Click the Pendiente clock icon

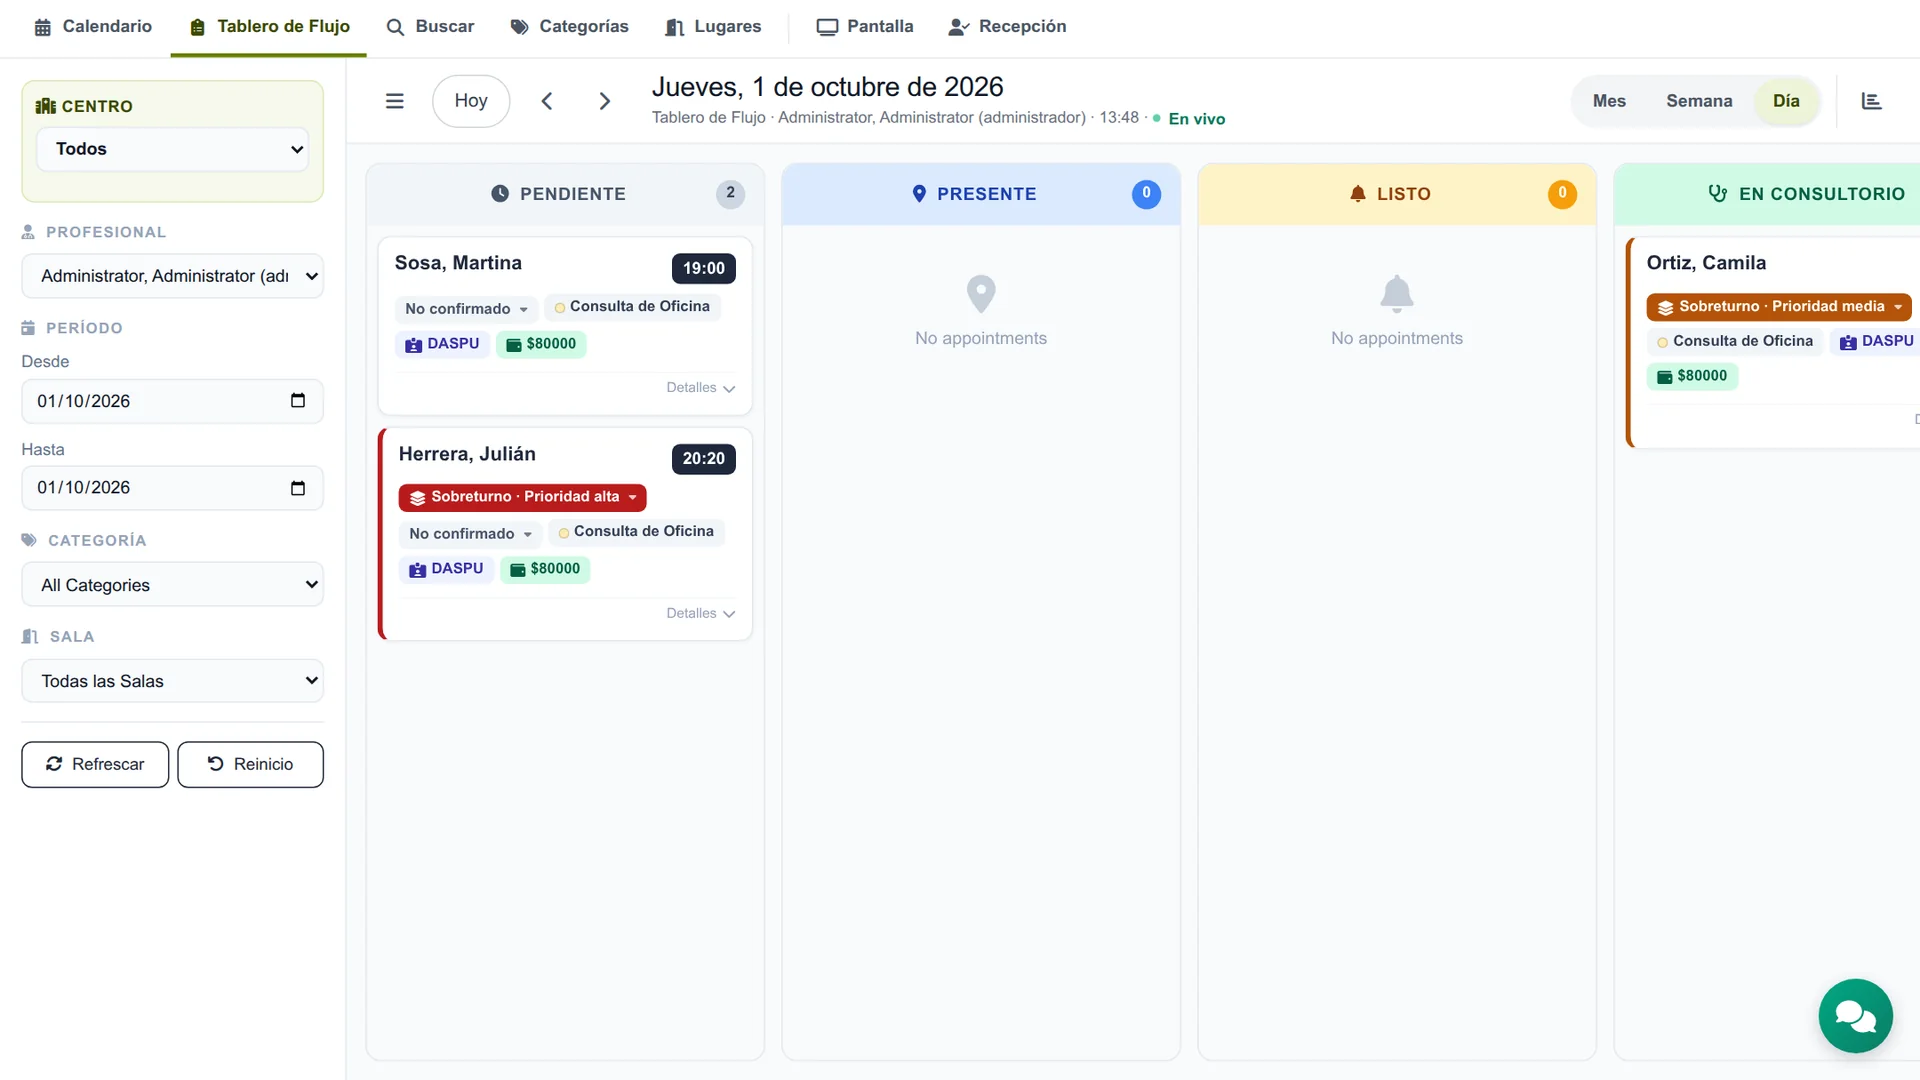tap(500, 194)
